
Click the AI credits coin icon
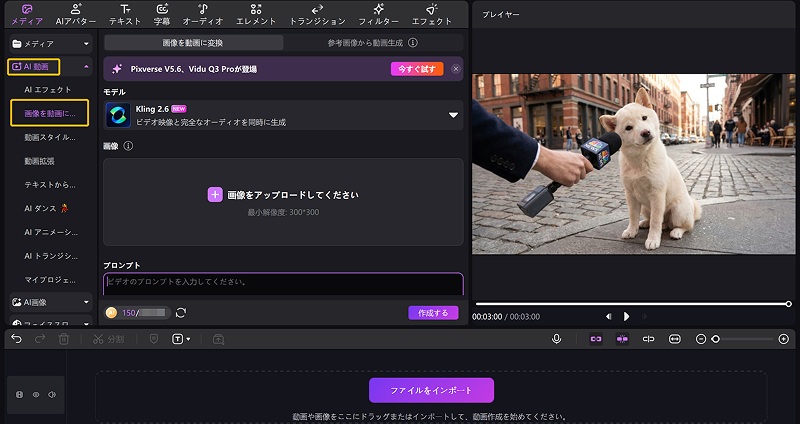point(111,313)
